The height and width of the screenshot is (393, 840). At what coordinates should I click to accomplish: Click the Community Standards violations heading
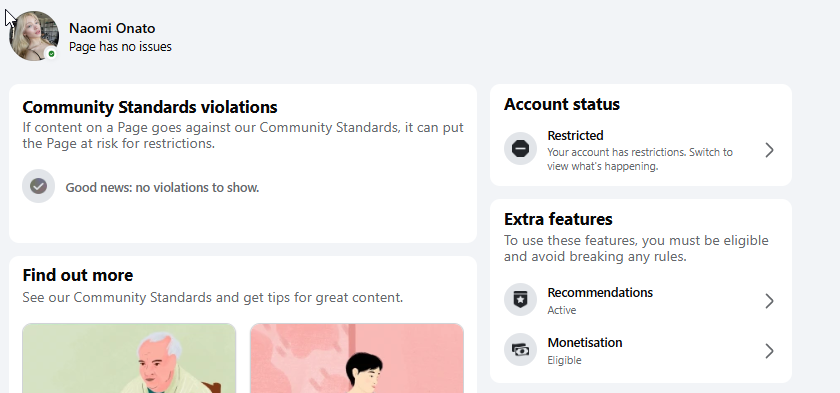tap(150, 107)
